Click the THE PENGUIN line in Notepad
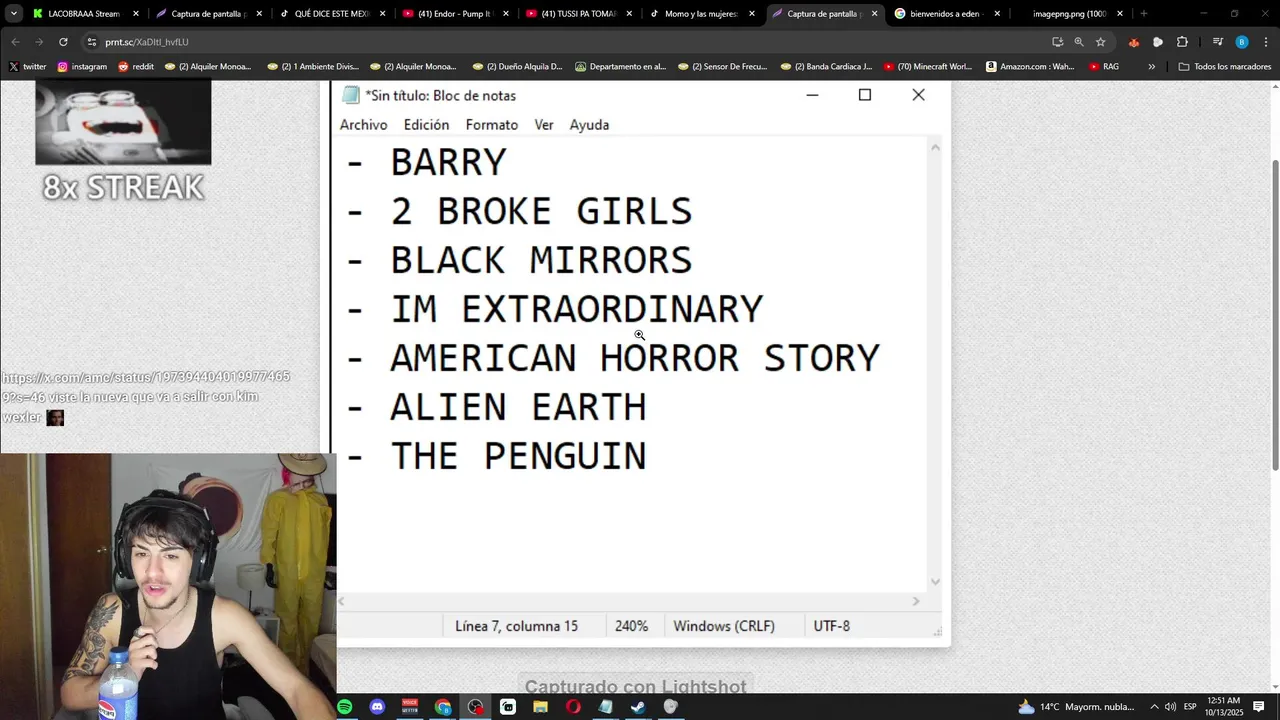The image size is (1280, 720). click(496, 456)
